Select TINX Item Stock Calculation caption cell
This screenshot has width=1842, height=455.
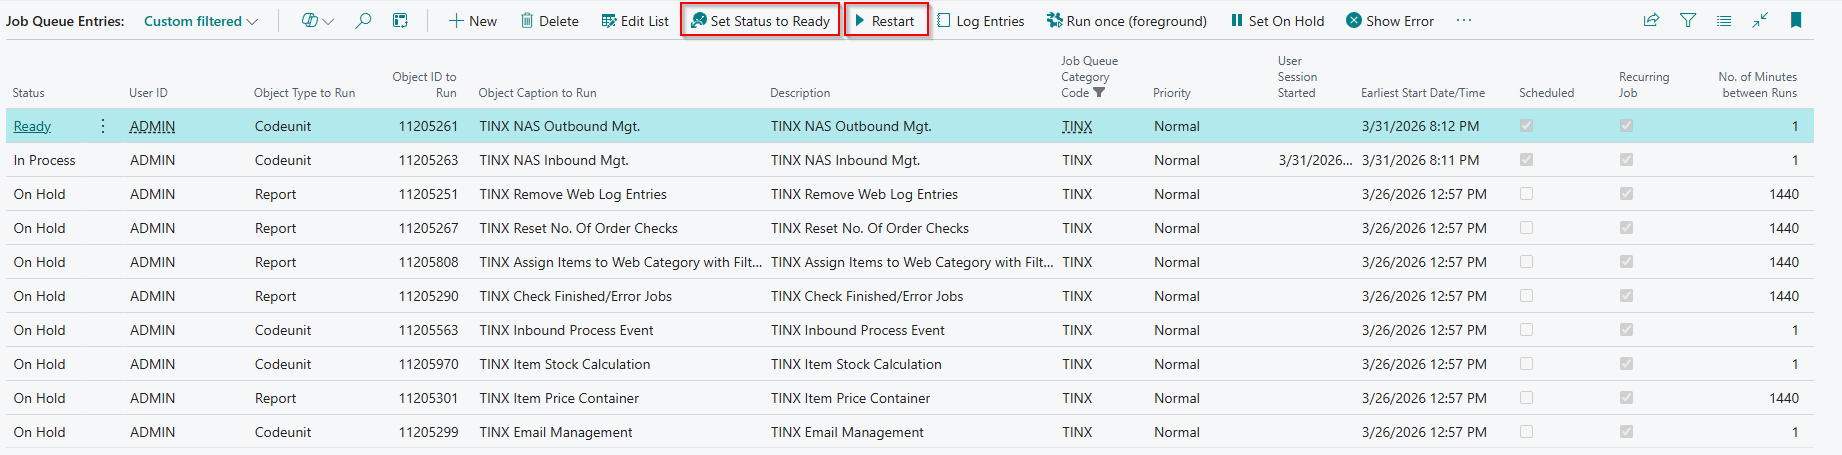pyautogui.click(x=564, y=364)
